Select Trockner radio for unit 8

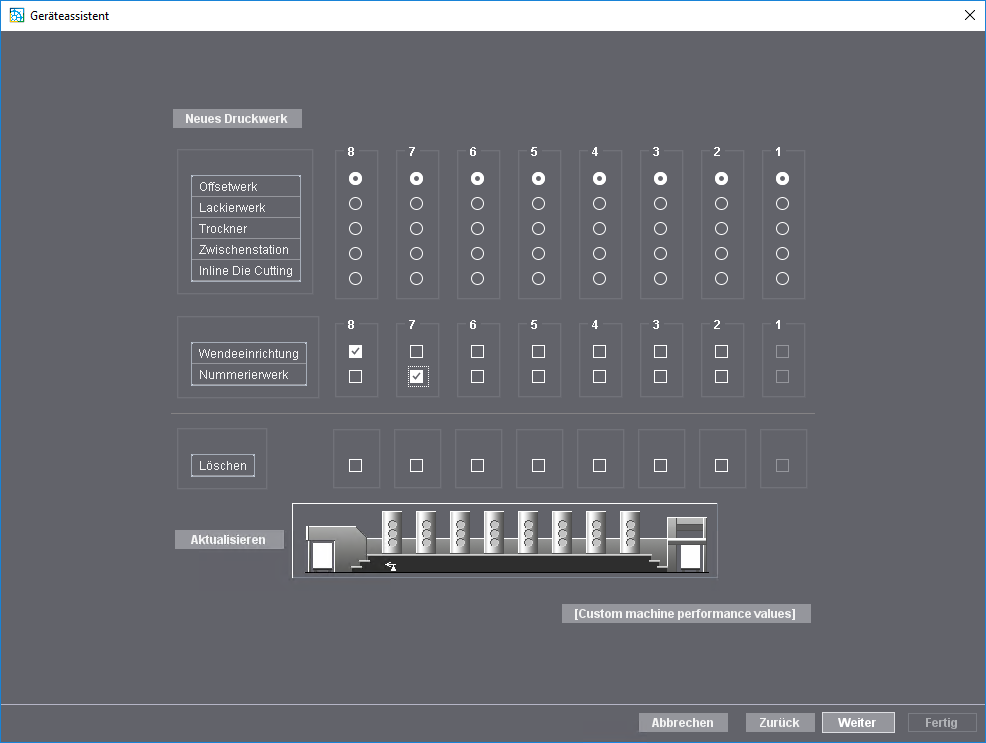click(355, 229)
